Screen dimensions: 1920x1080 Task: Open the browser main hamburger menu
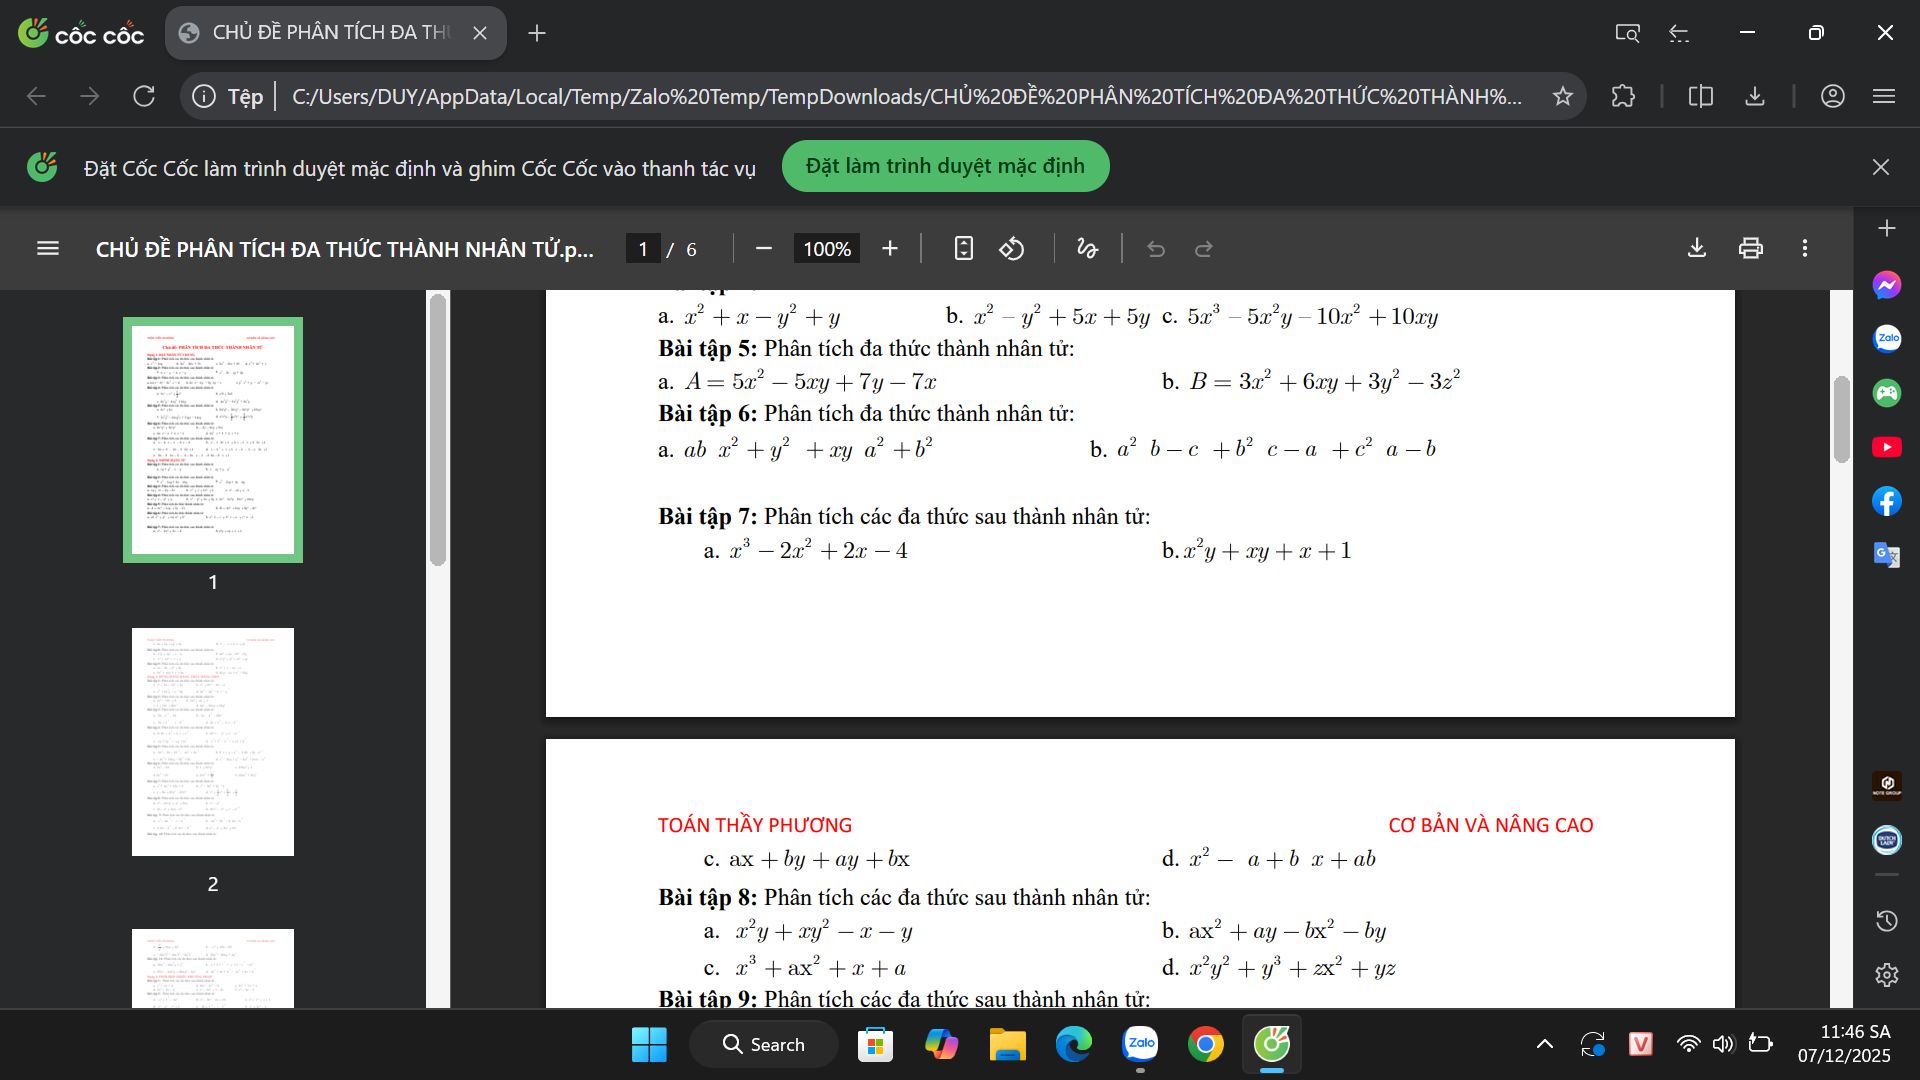1884,96
